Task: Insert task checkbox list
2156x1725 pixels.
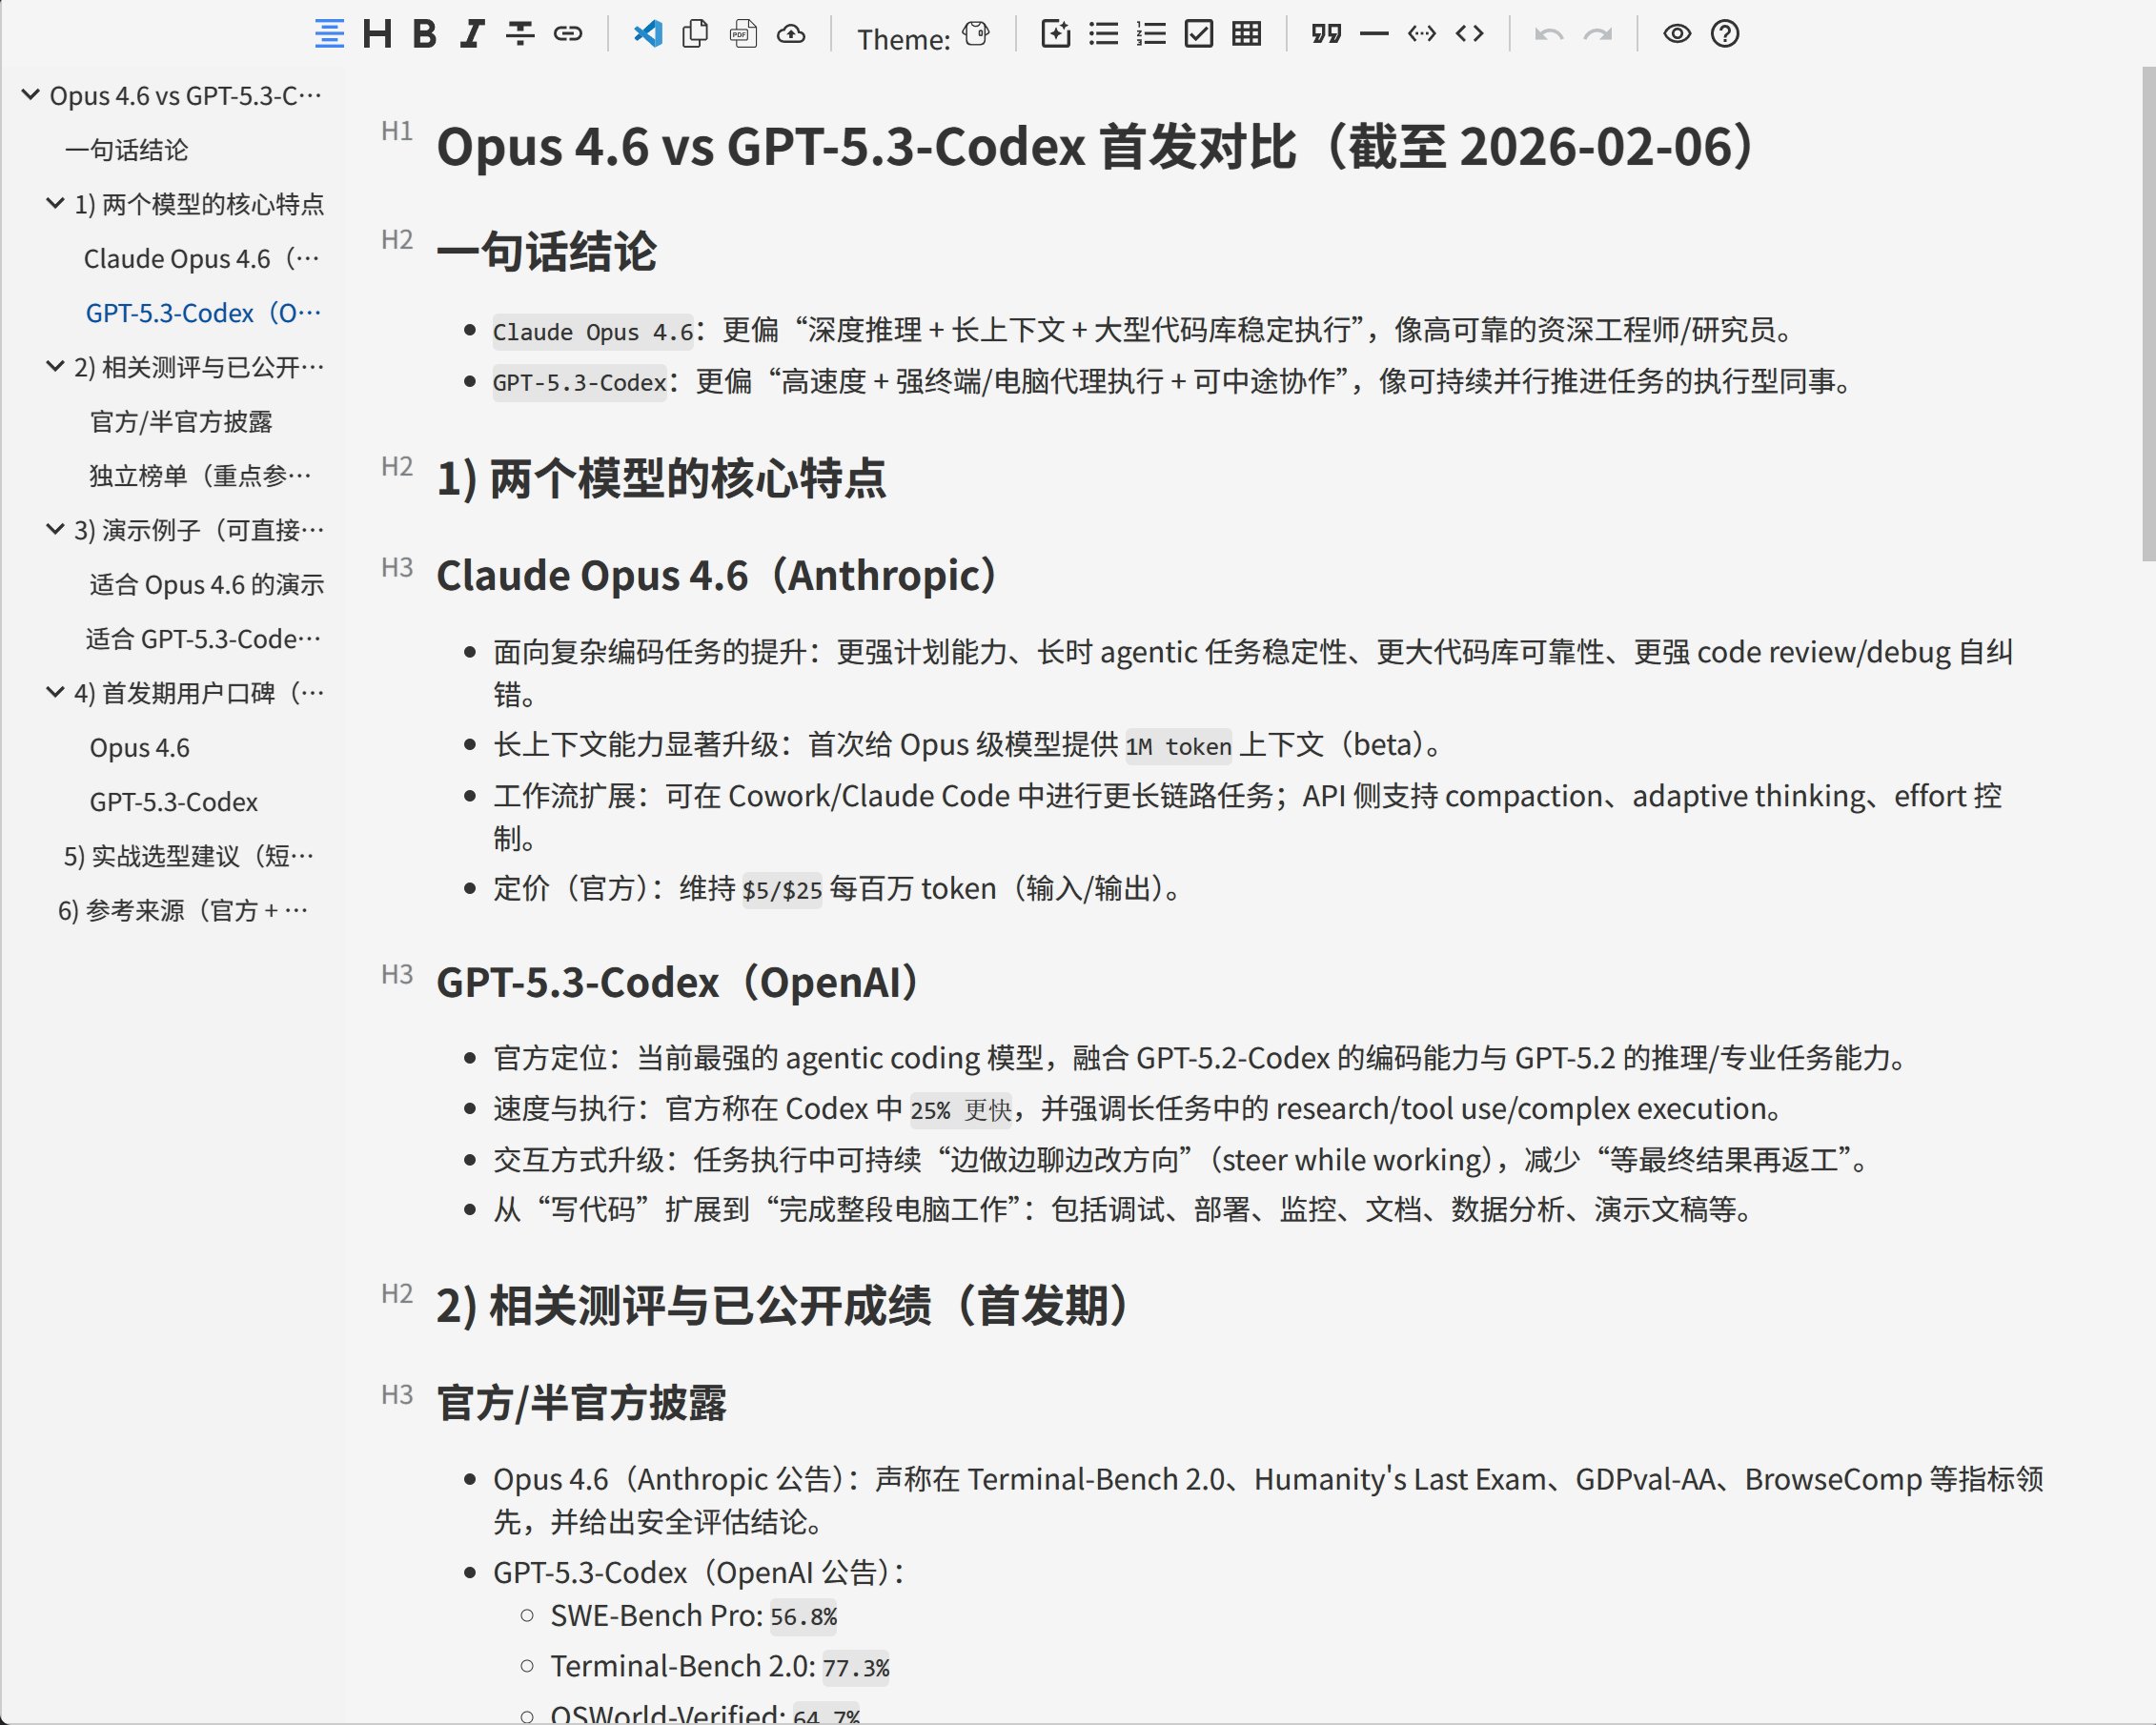Action: 1198,34
